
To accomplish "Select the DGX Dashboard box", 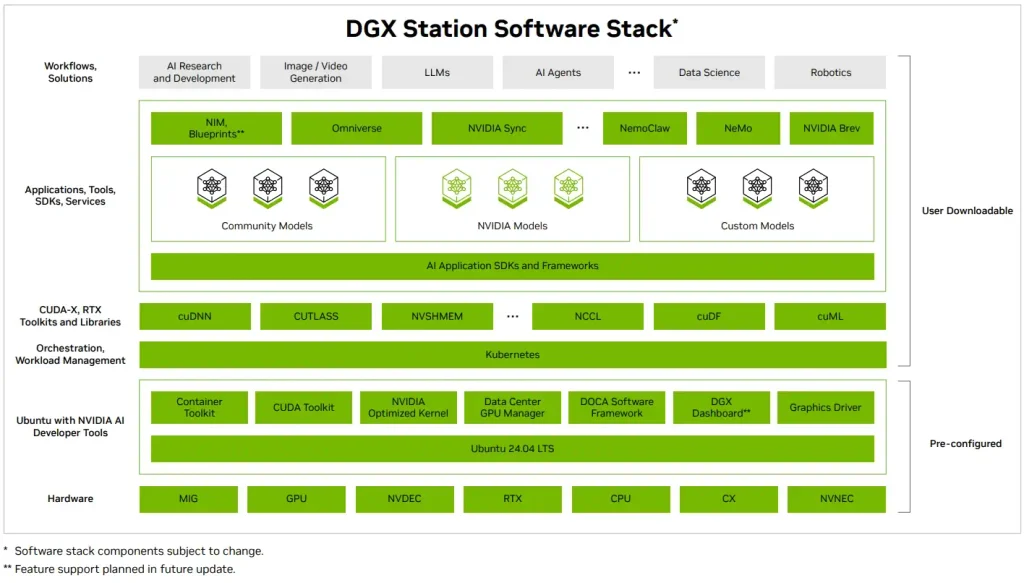I will [722, 407].
